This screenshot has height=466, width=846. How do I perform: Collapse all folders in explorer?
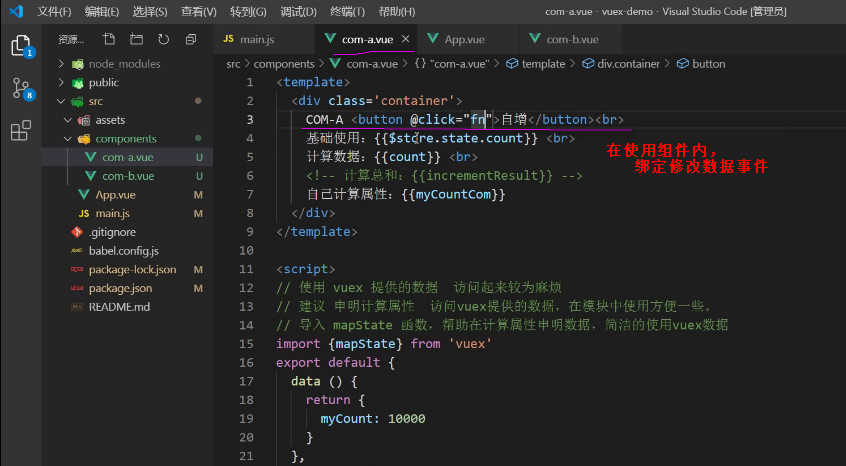click(190, 39)
